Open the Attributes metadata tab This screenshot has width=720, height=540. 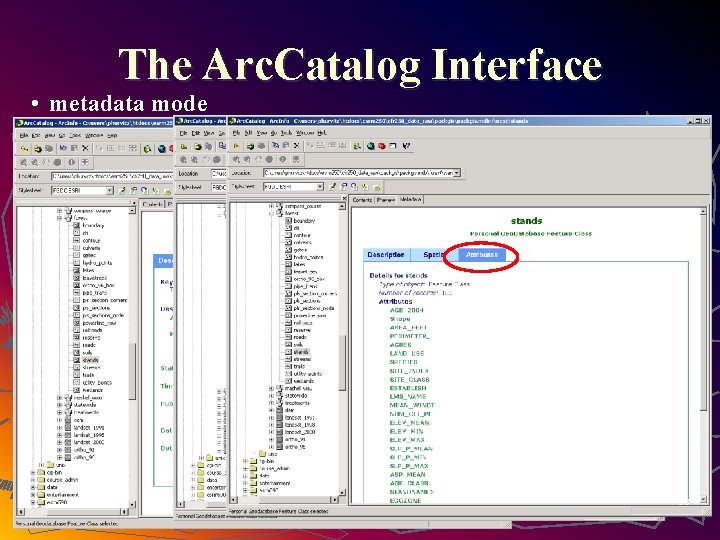click(482, 254)
